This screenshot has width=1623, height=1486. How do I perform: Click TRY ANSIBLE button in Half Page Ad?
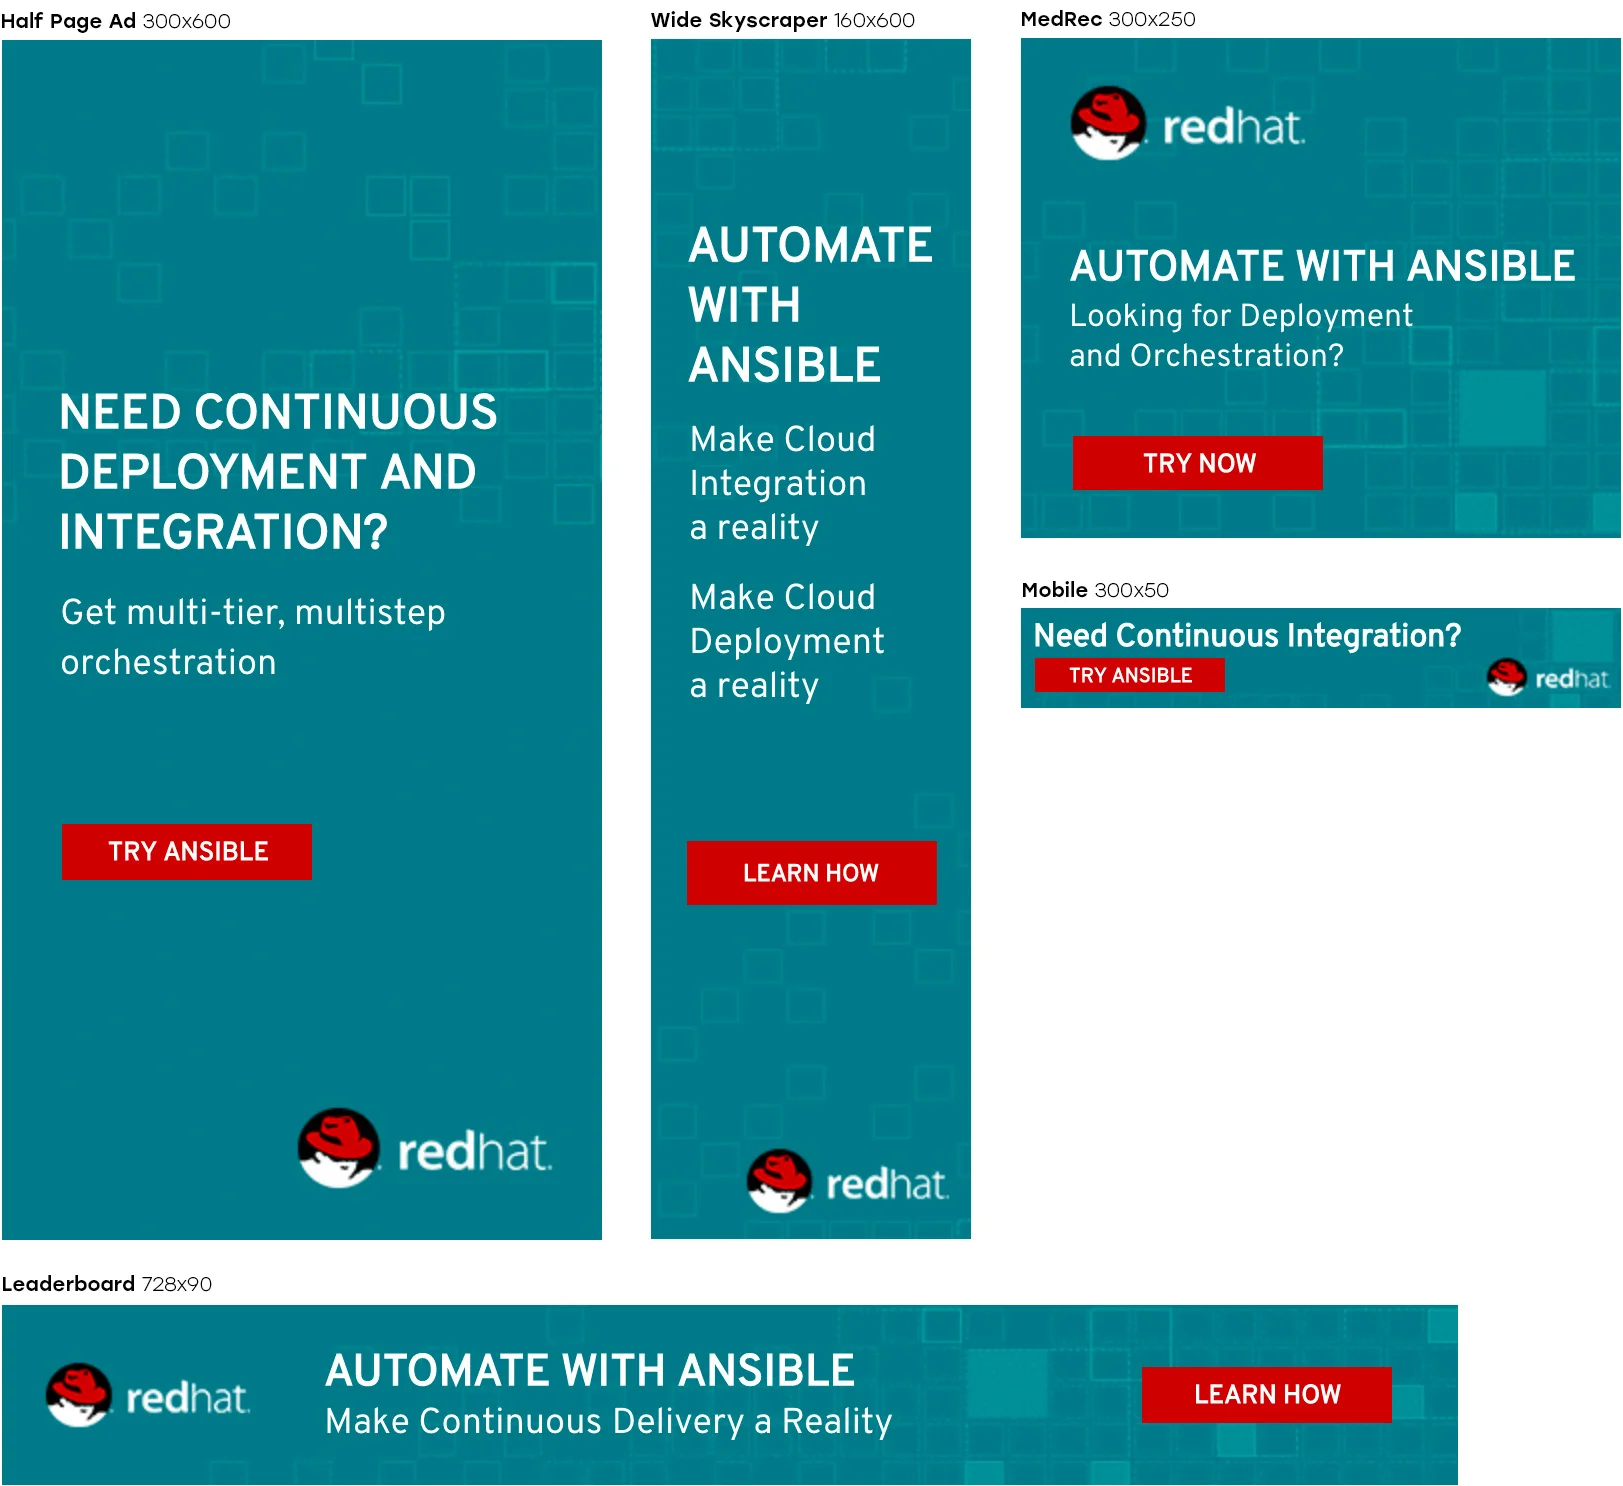click(187, 852)
